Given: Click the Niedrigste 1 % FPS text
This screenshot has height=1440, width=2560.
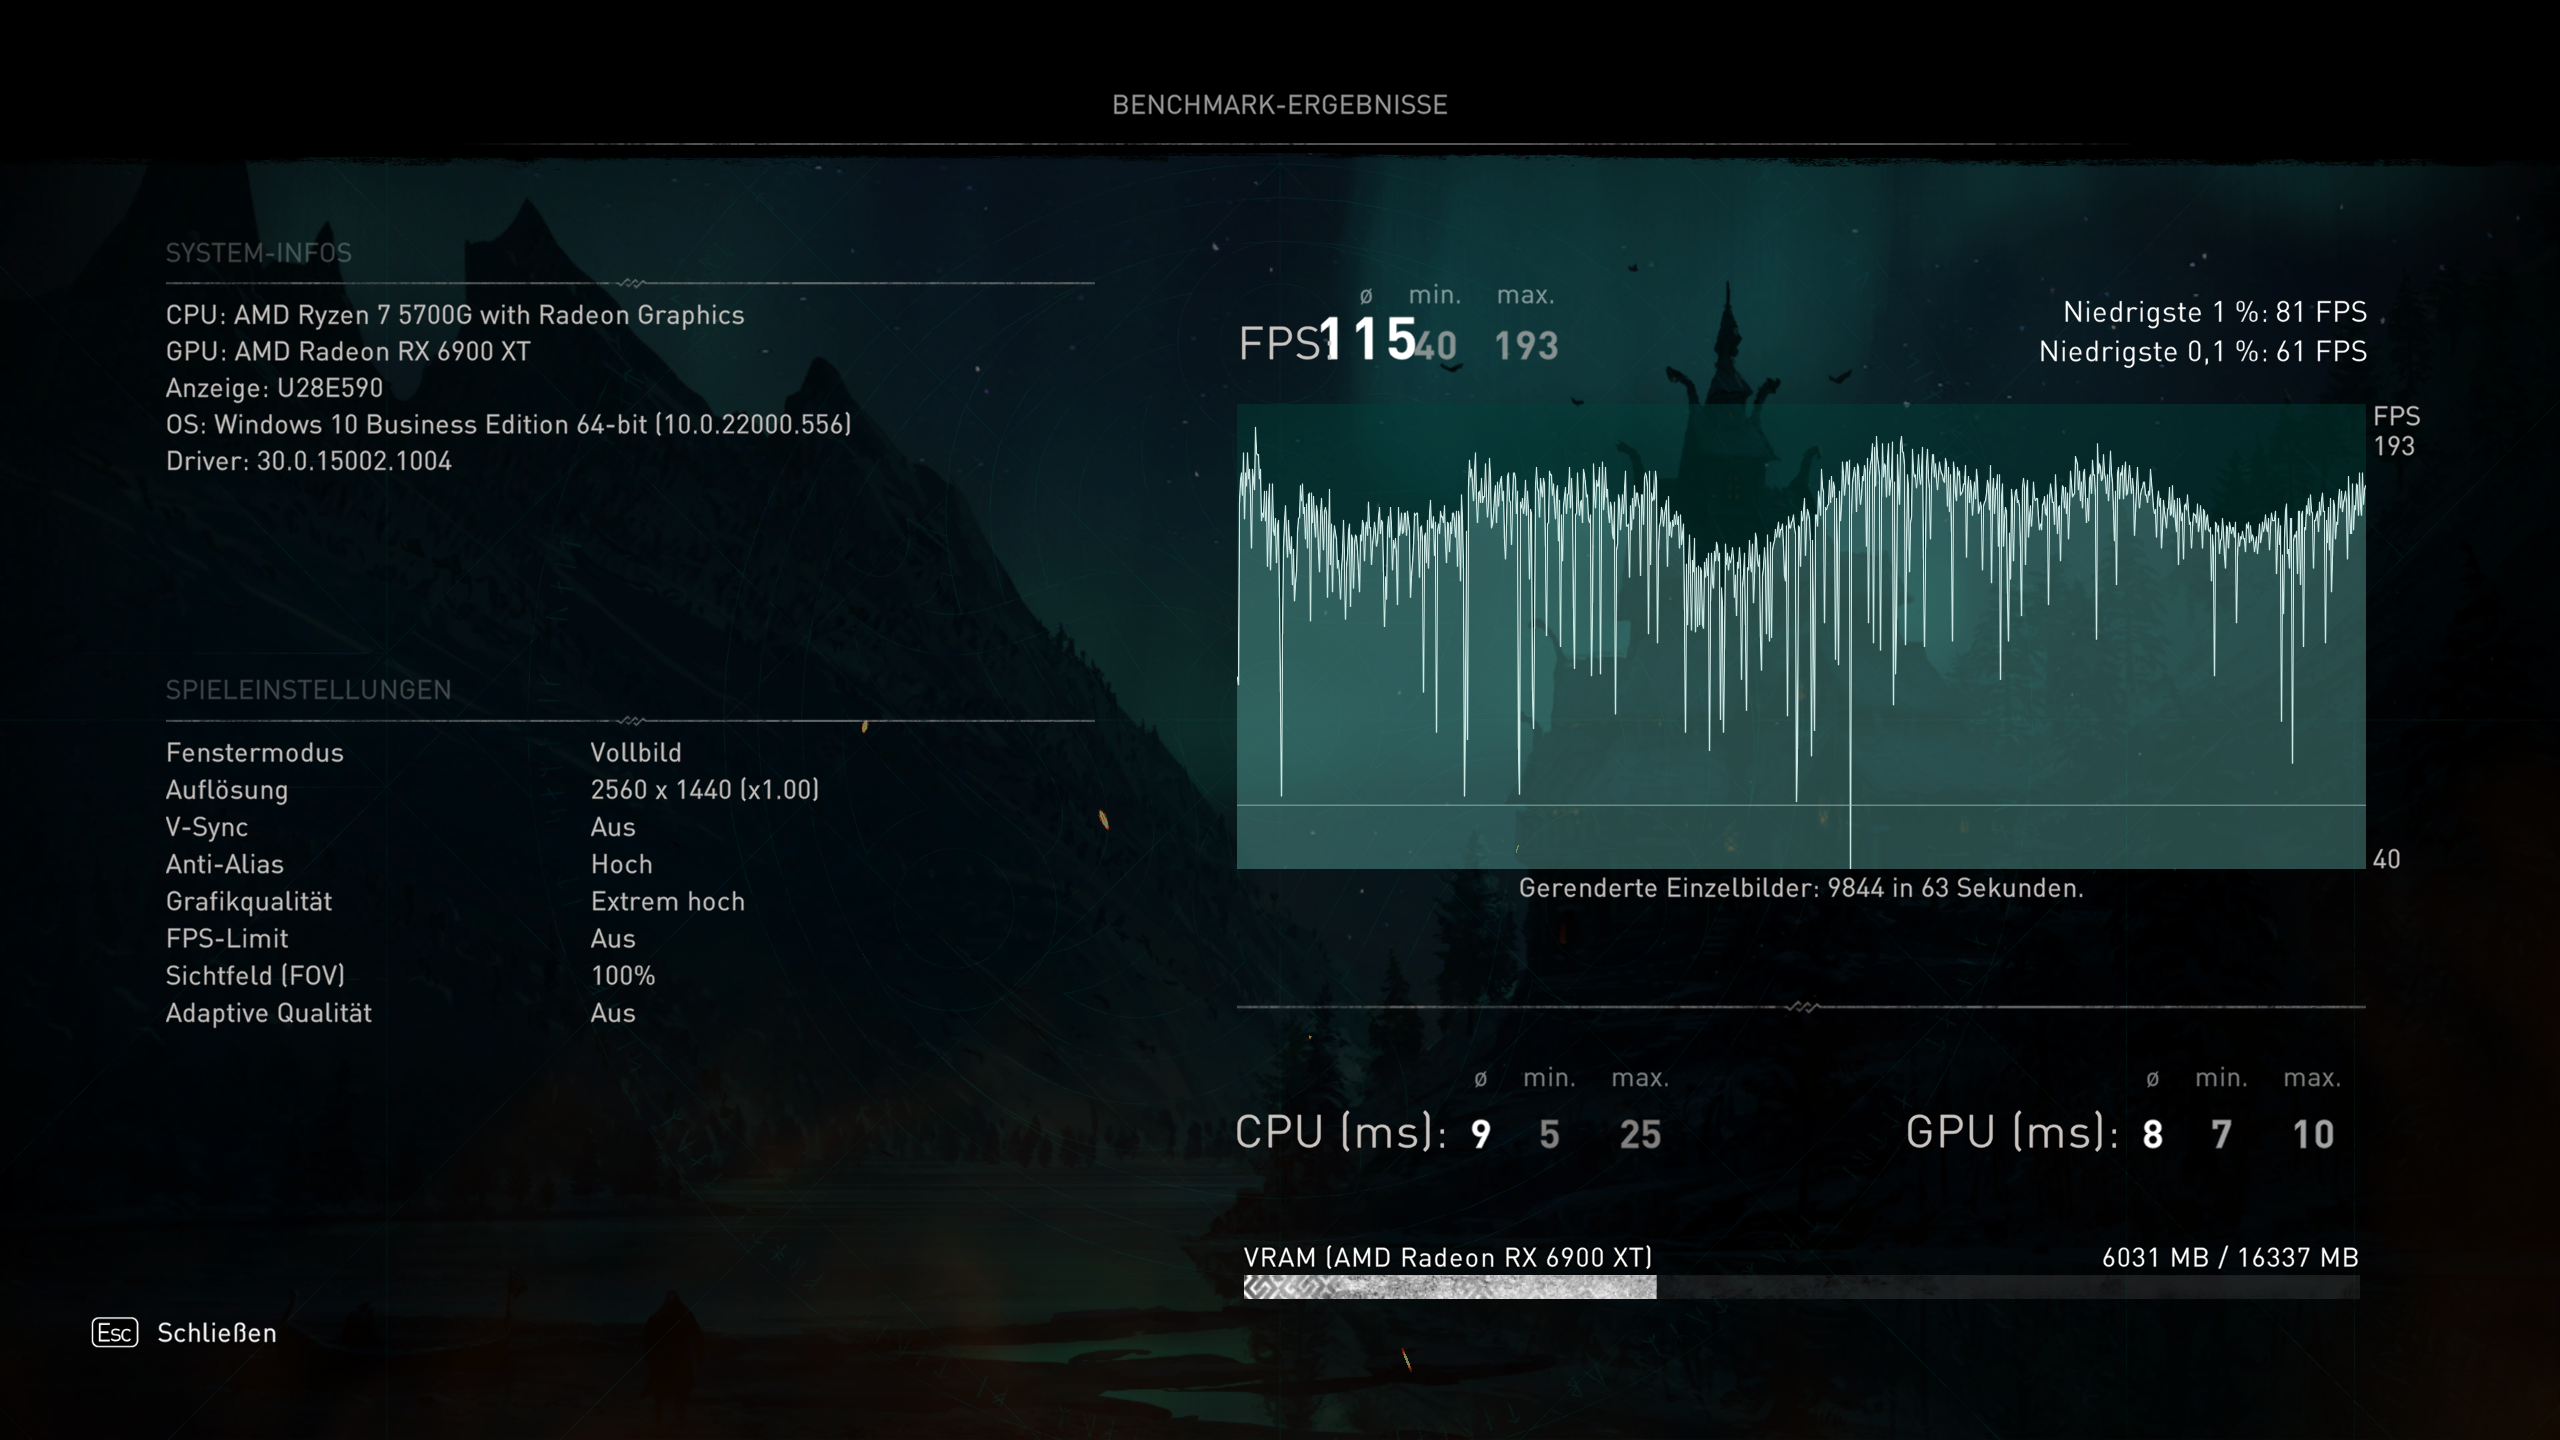Looking at the screenshot, I should tap(2214, 313).
